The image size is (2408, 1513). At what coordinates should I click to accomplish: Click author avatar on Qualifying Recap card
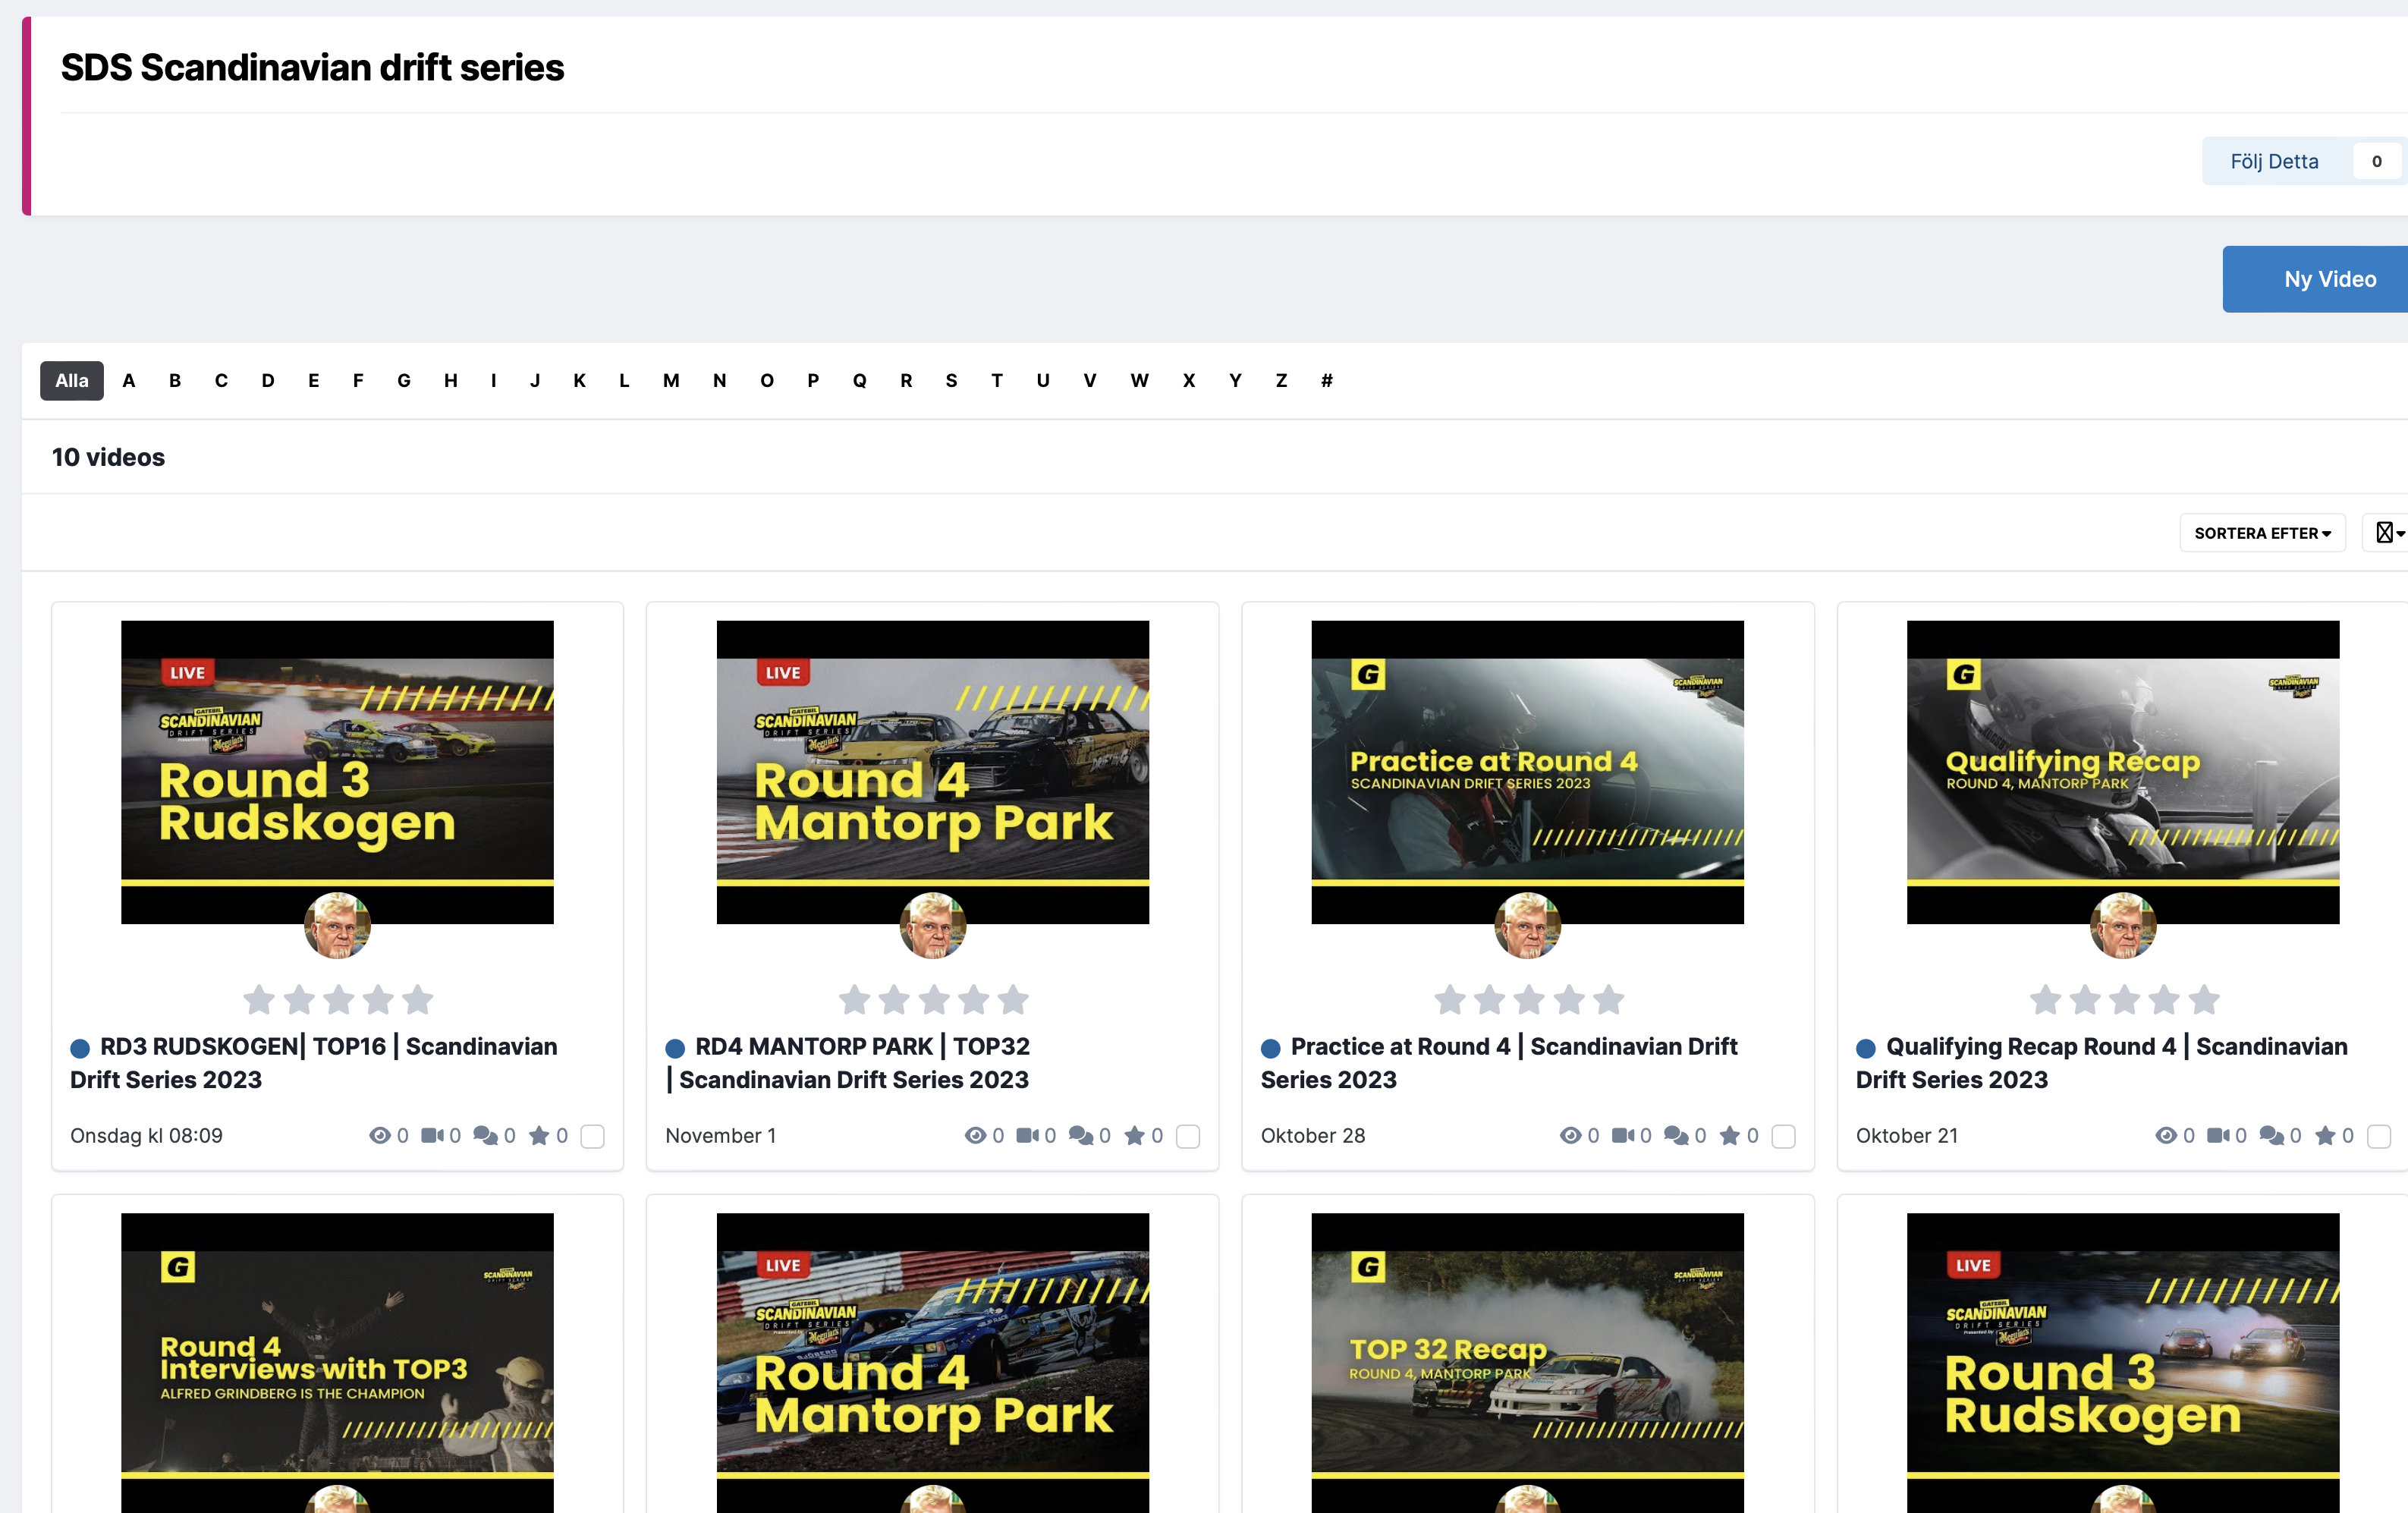click(2123, 925)
